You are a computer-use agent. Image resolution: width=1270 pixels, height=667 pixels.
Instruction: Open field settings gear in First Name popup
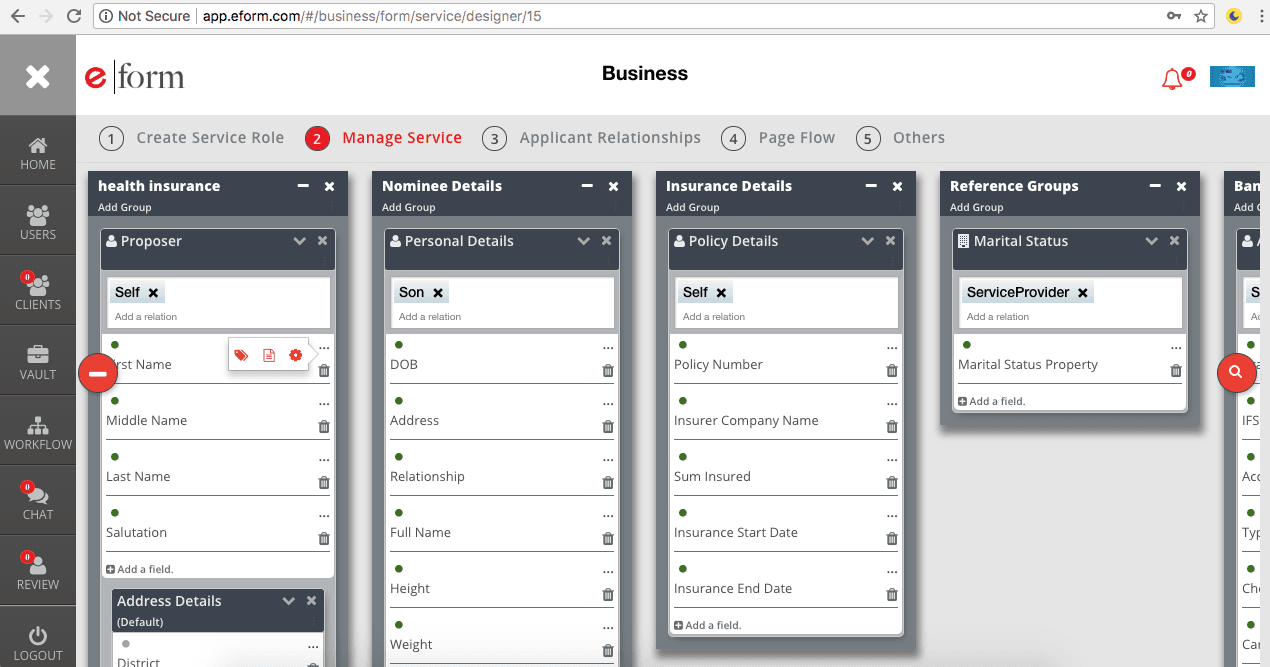[295, 354]
